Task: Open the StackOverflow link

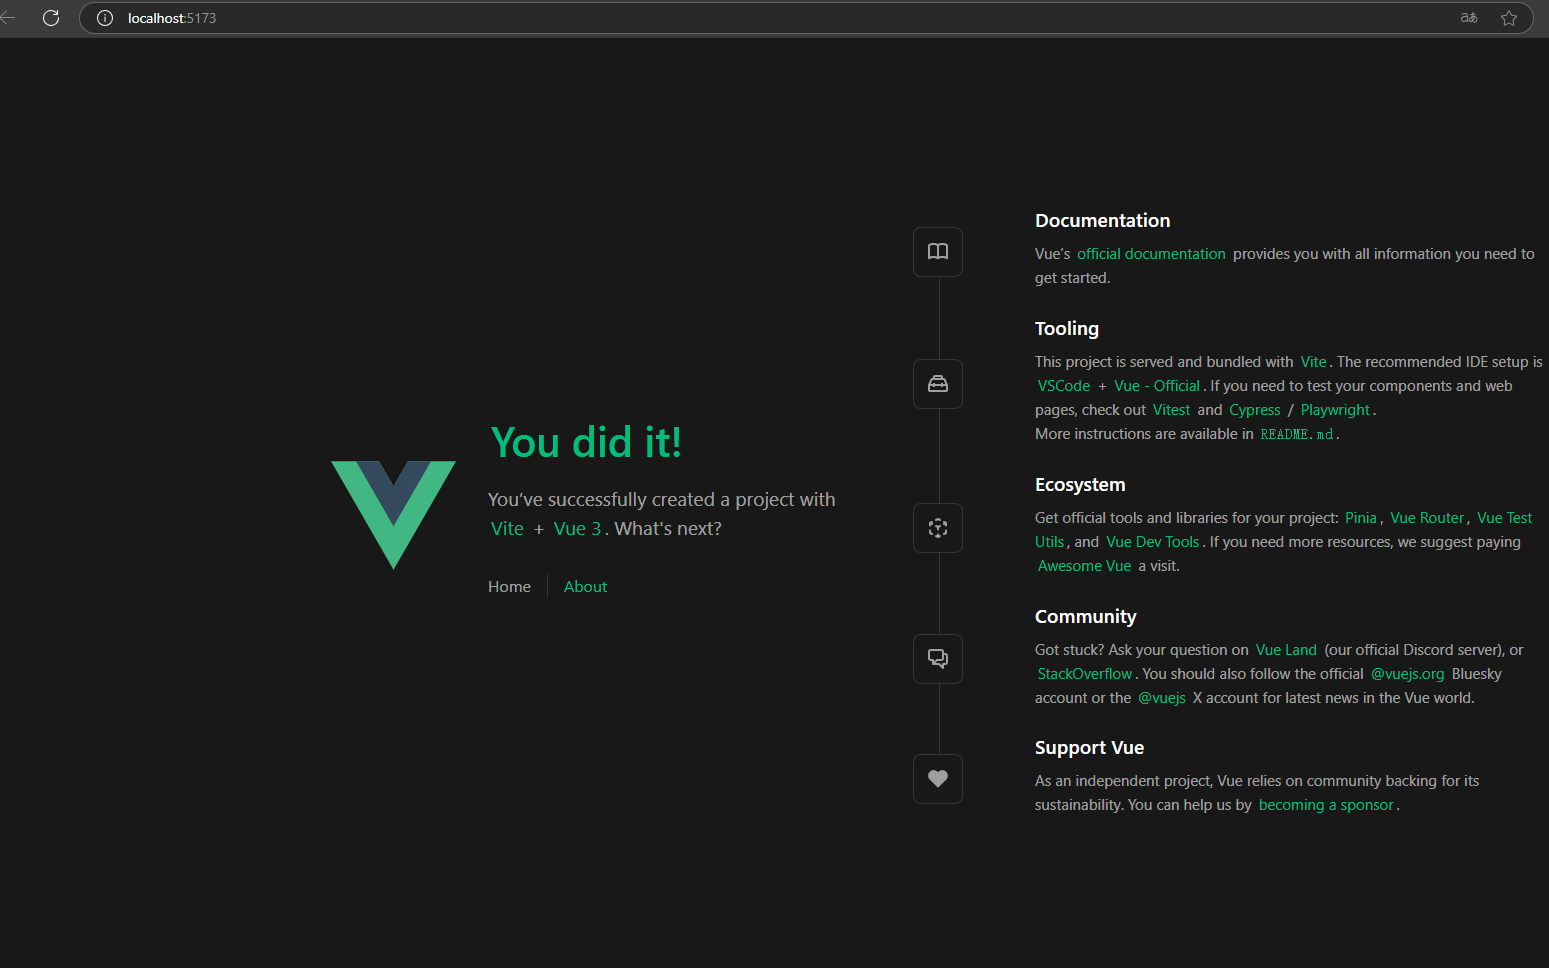Action: coord(1085,674)
